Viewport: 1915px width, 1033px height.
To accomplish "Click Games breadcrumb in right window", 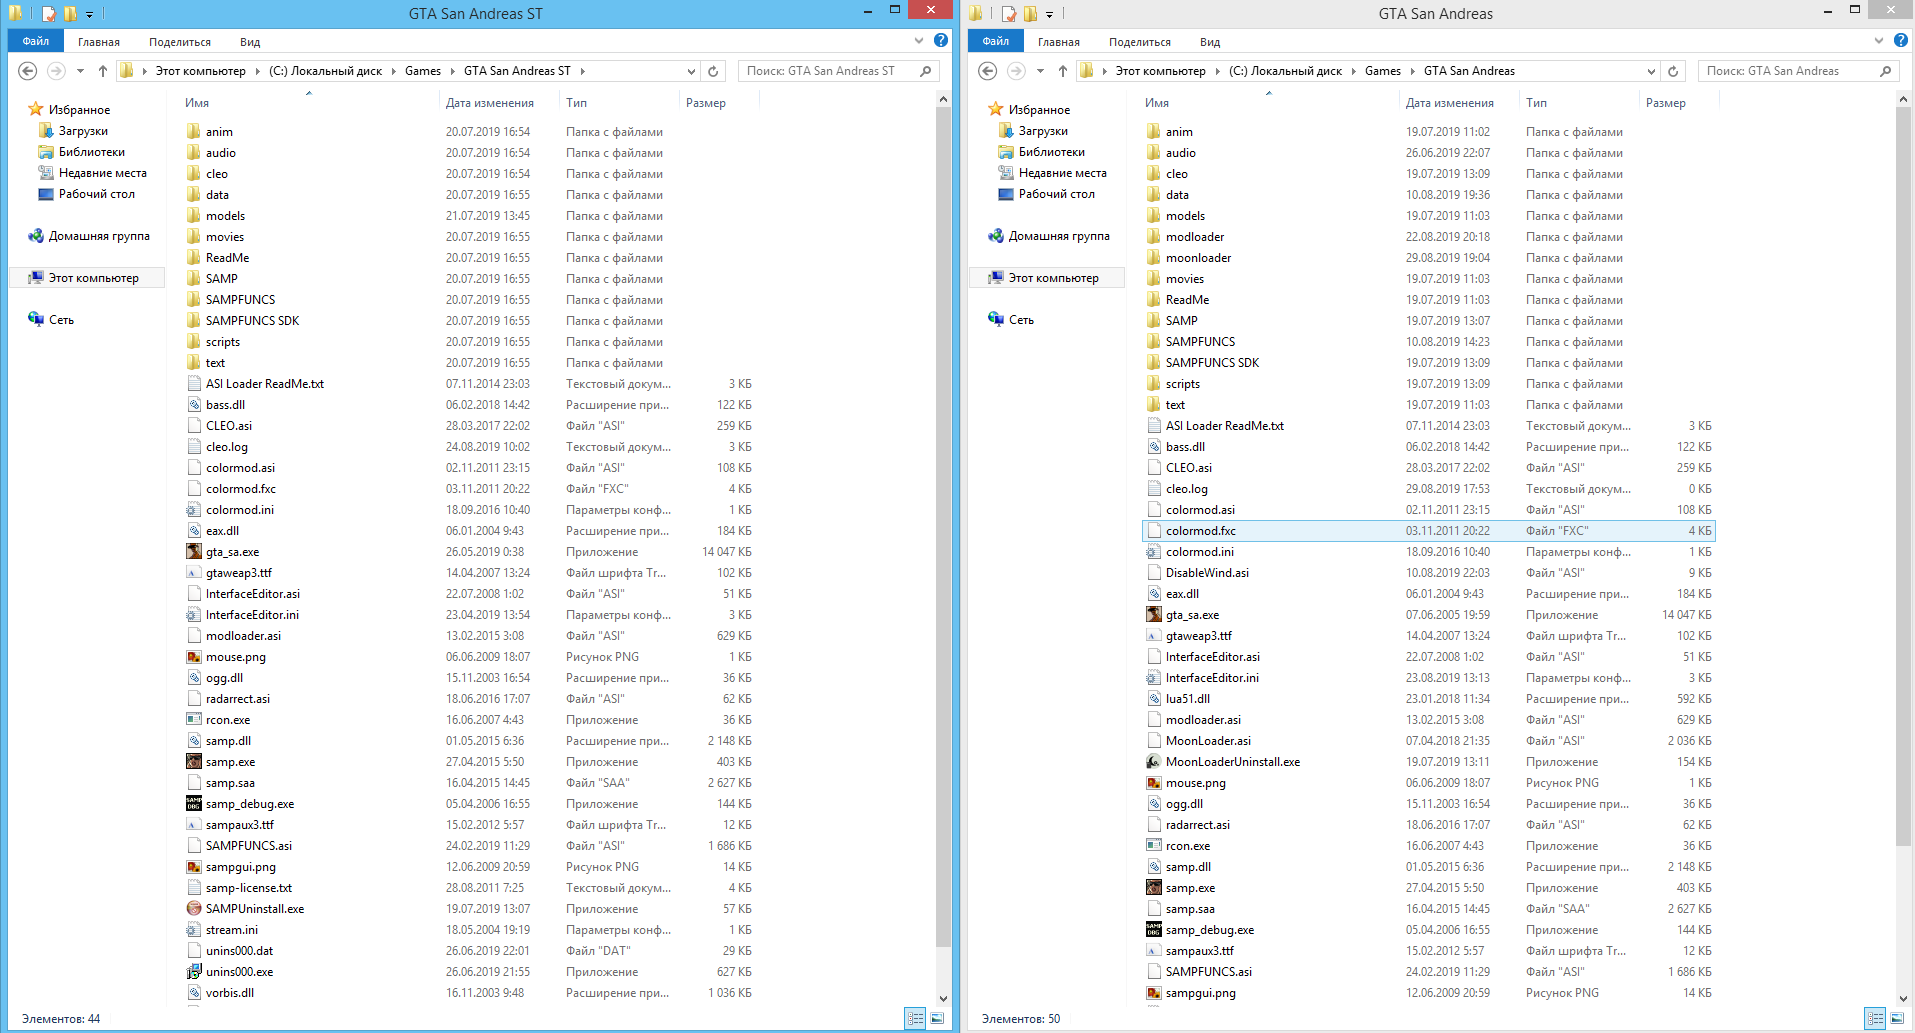I will [1383, 71].
